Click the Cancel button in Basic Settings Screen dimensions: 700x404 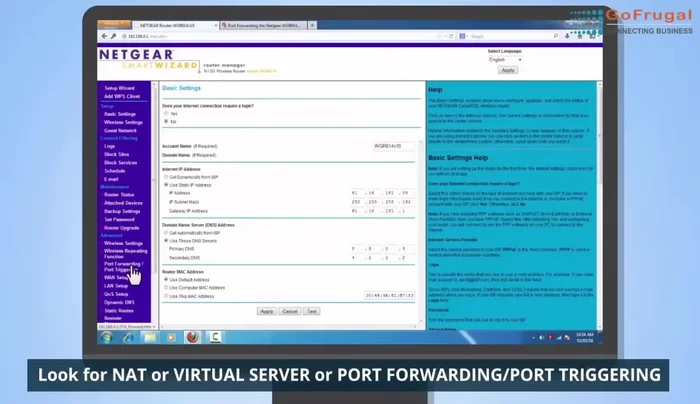point(290,311)
